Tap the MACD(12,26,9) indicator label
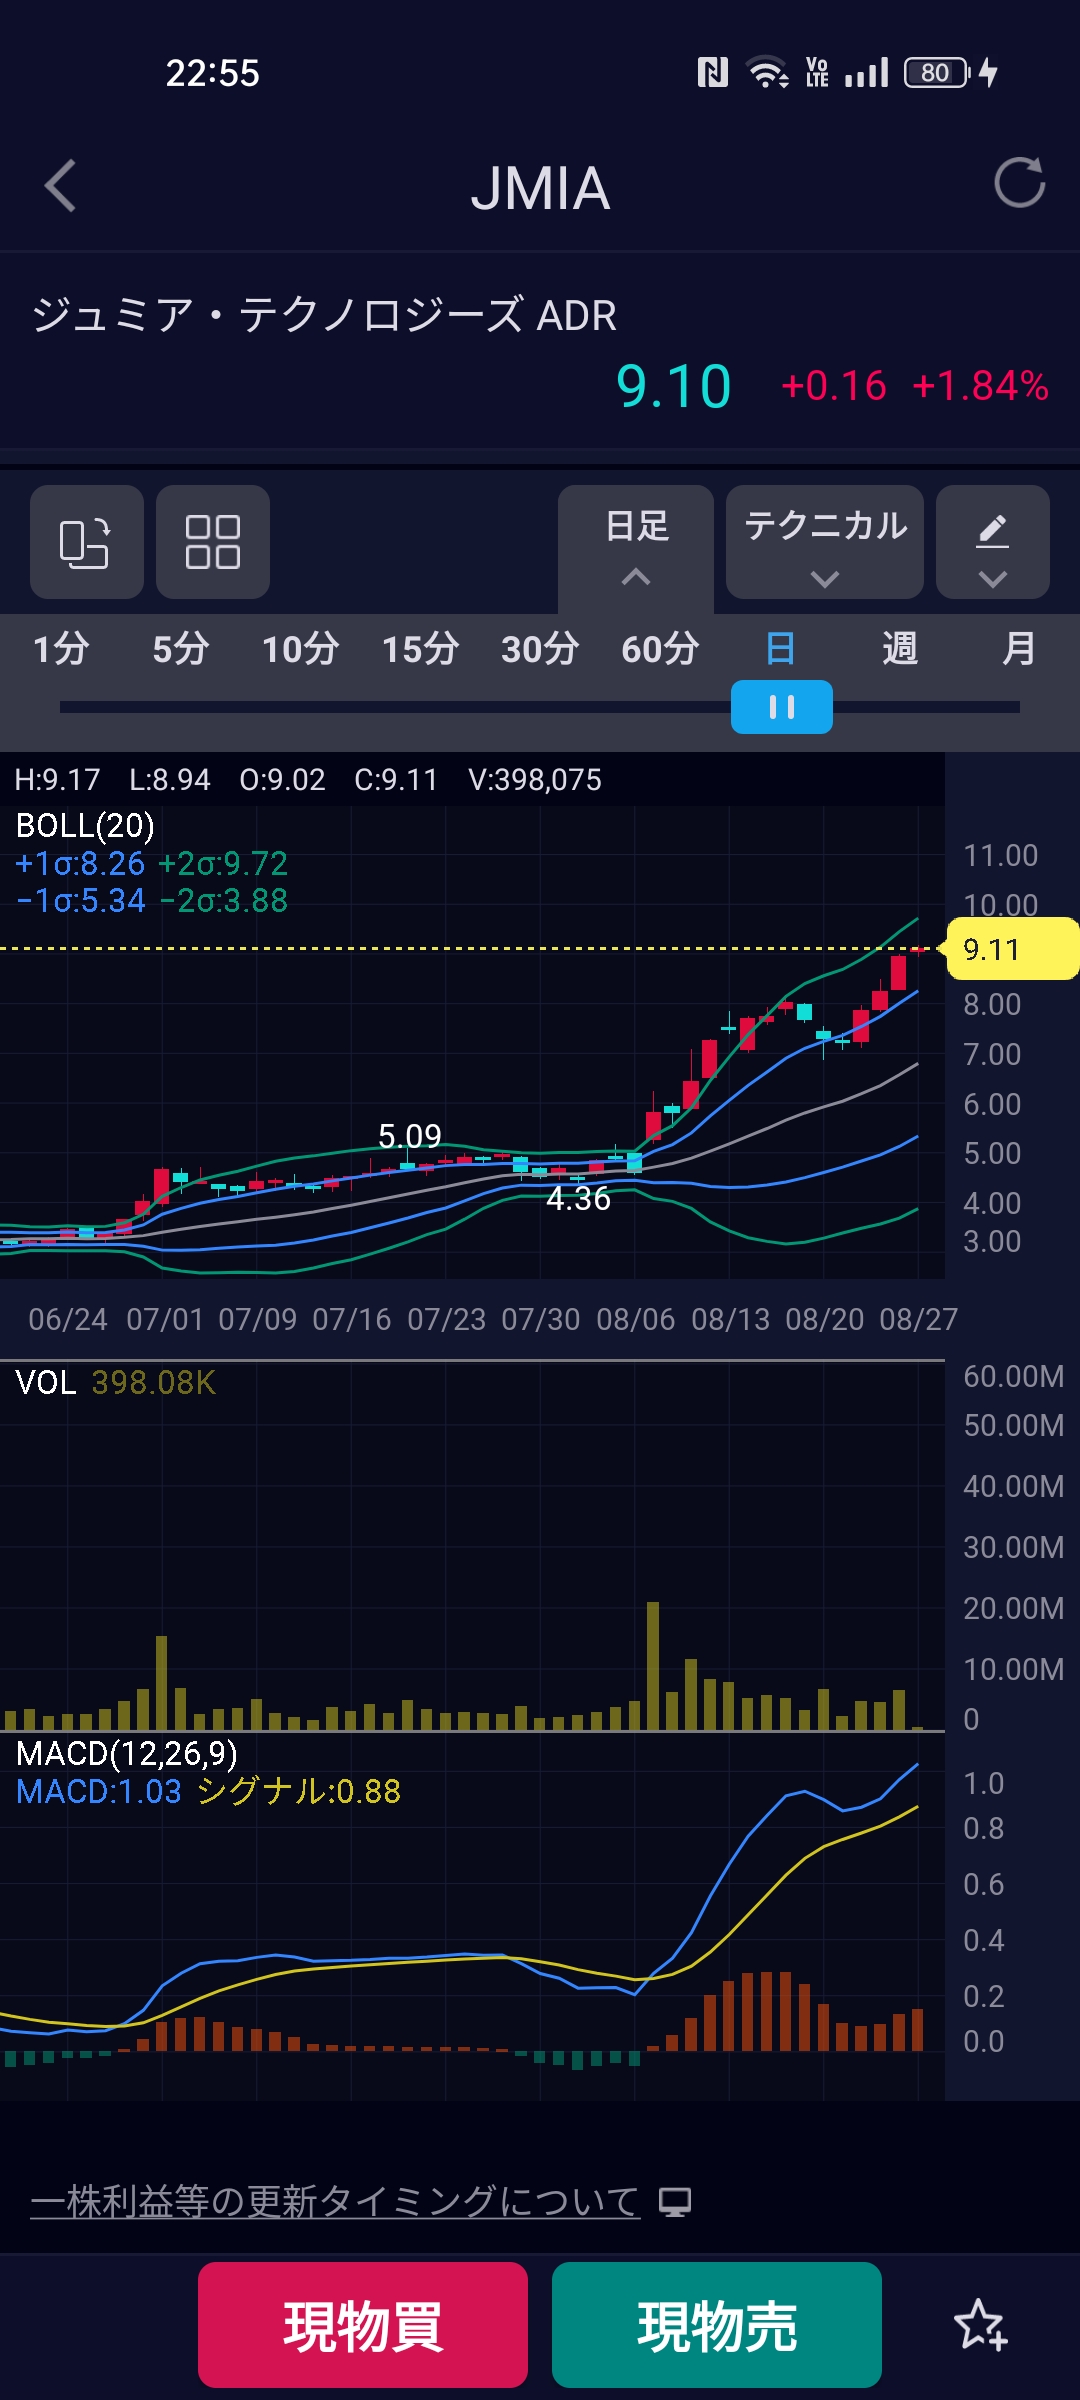 [x=127, y=1753]
